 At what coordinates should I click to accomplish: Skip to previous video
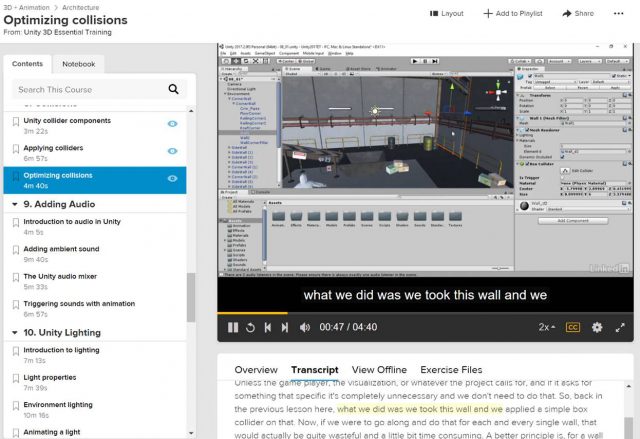tap(268, 327)
